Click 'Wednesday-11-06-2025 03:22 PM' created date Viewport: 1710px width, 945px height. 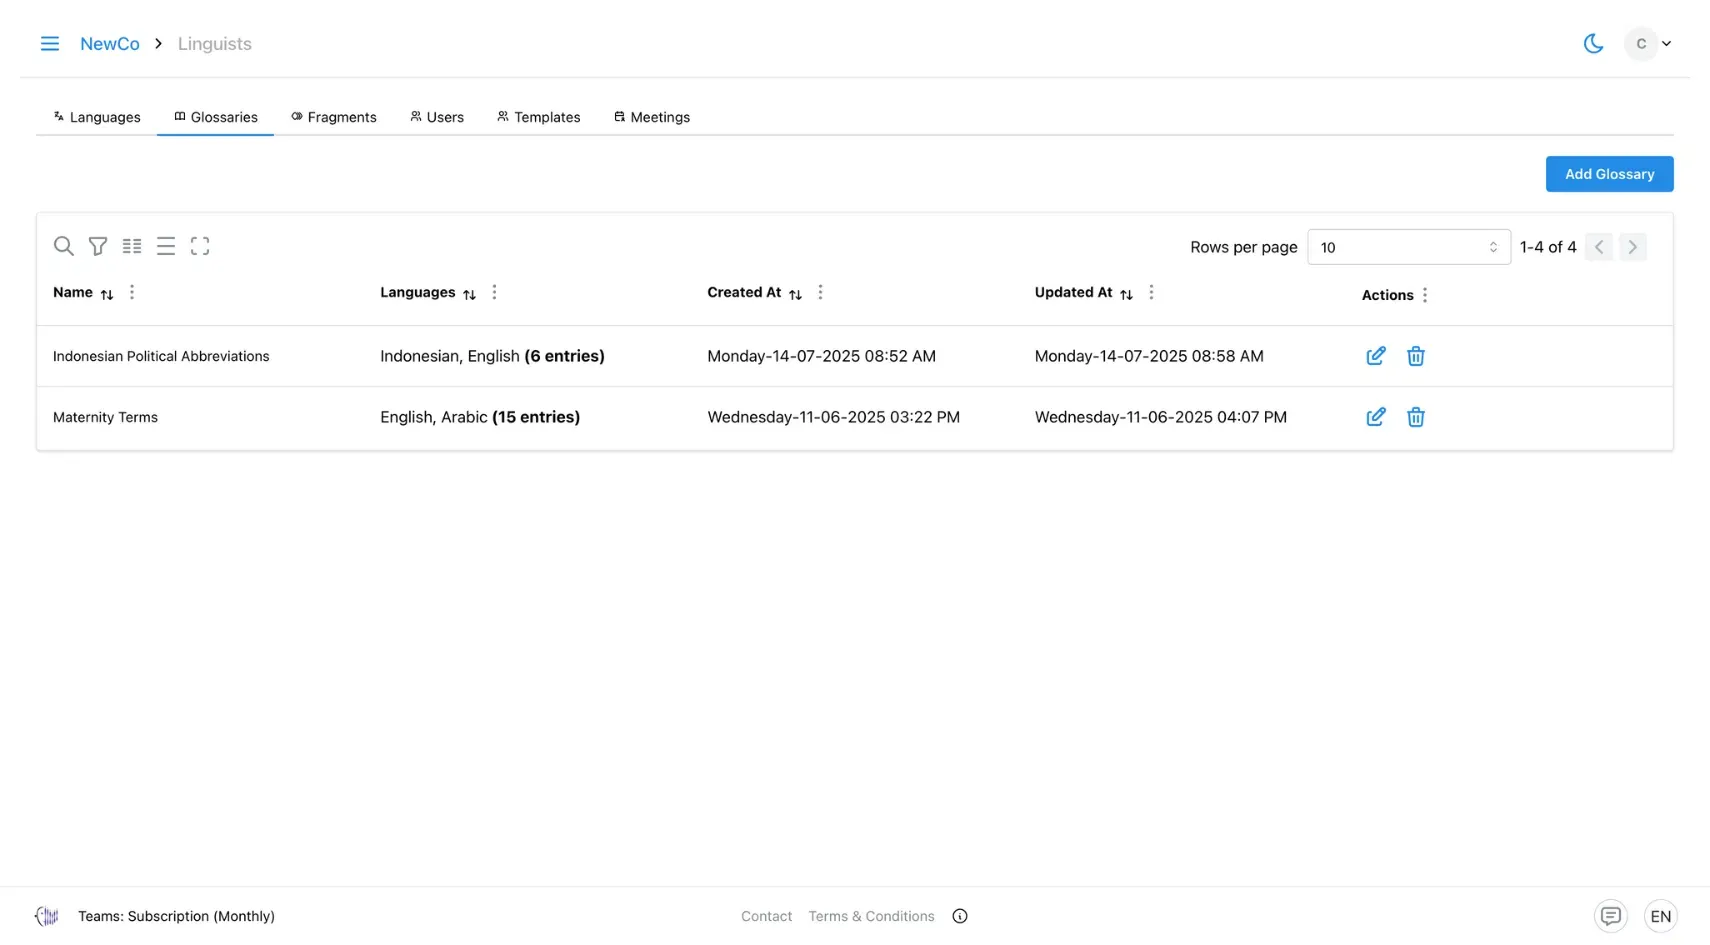tap(833, 417)
